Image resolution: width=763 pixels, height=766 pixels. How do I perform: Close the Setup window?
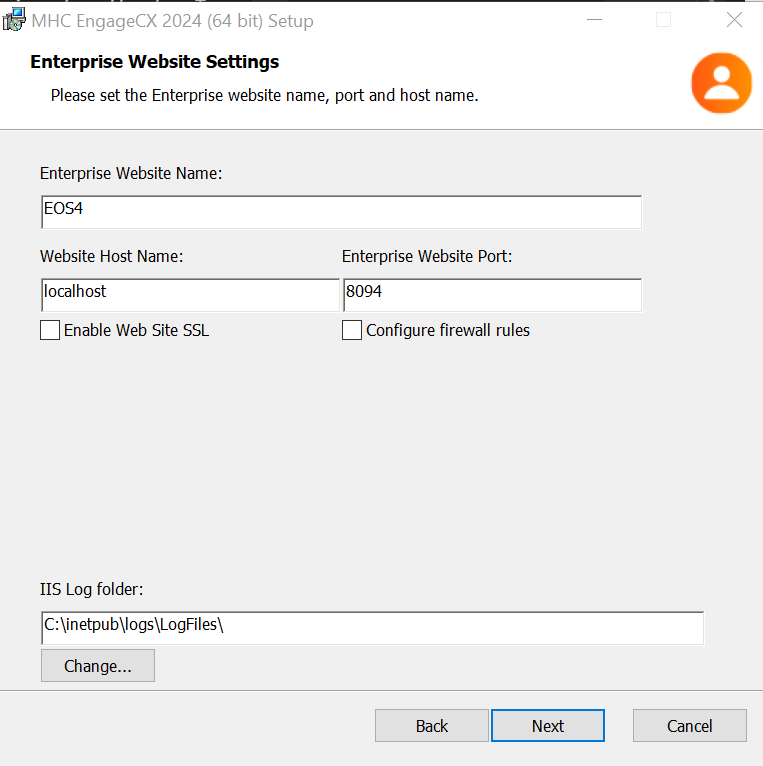pyautogui.click(x=734, y=20)
